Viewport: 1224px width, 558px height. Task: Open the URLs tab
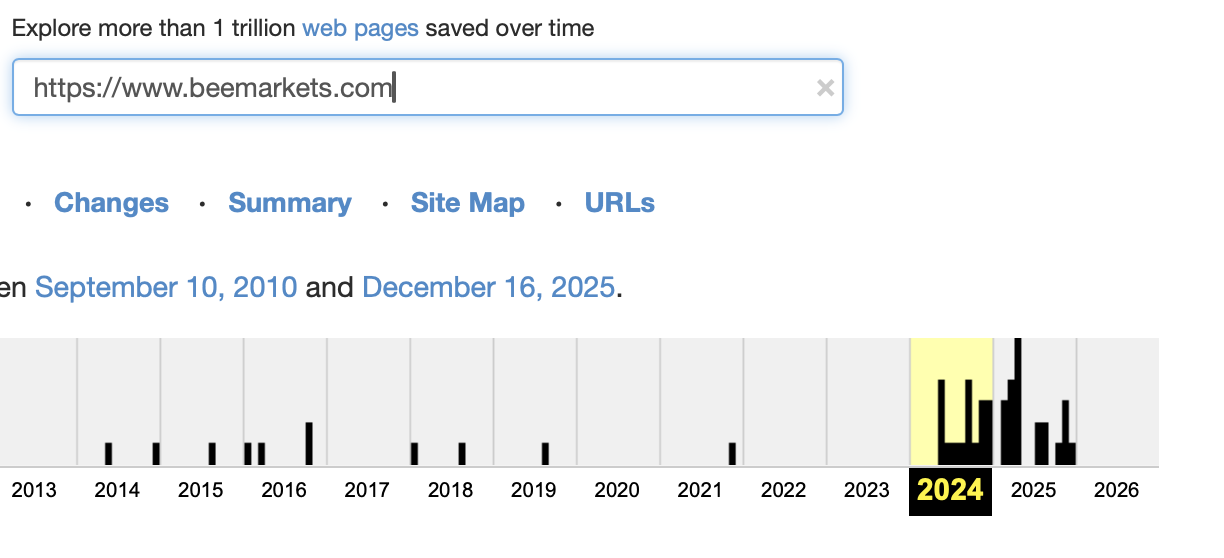click(x=620, y=203)
